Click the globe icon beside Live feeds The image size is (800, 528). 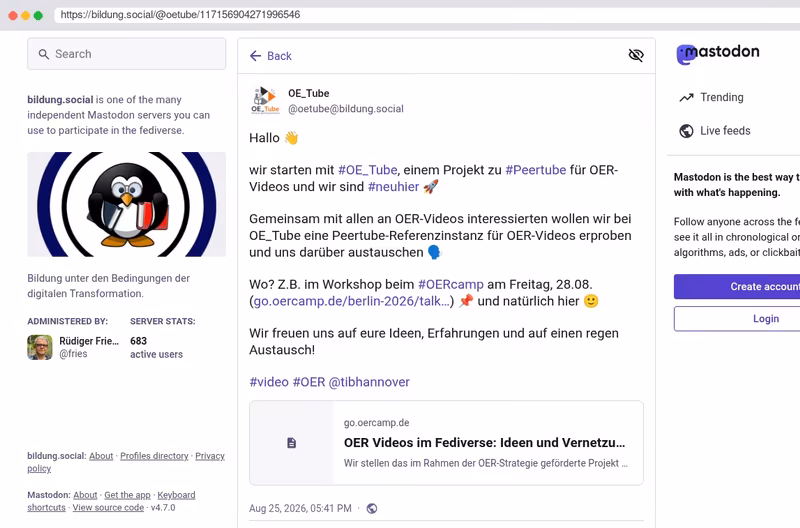[686, 131]
